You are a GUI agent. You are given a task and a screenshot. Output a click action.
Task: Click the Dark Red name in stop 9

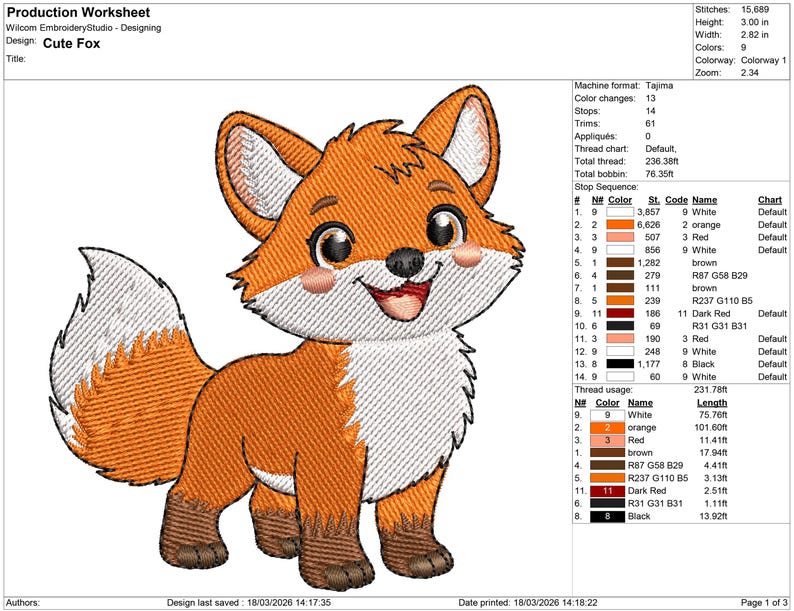tap(711, 314)
